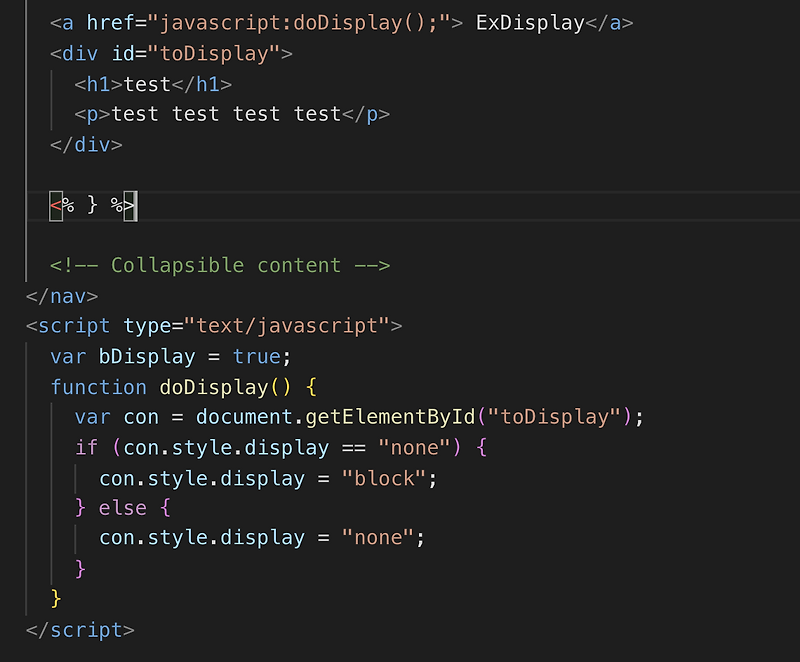
Task: Click the paragraph 'test test test test' text
Action: [x=225, y=113]
